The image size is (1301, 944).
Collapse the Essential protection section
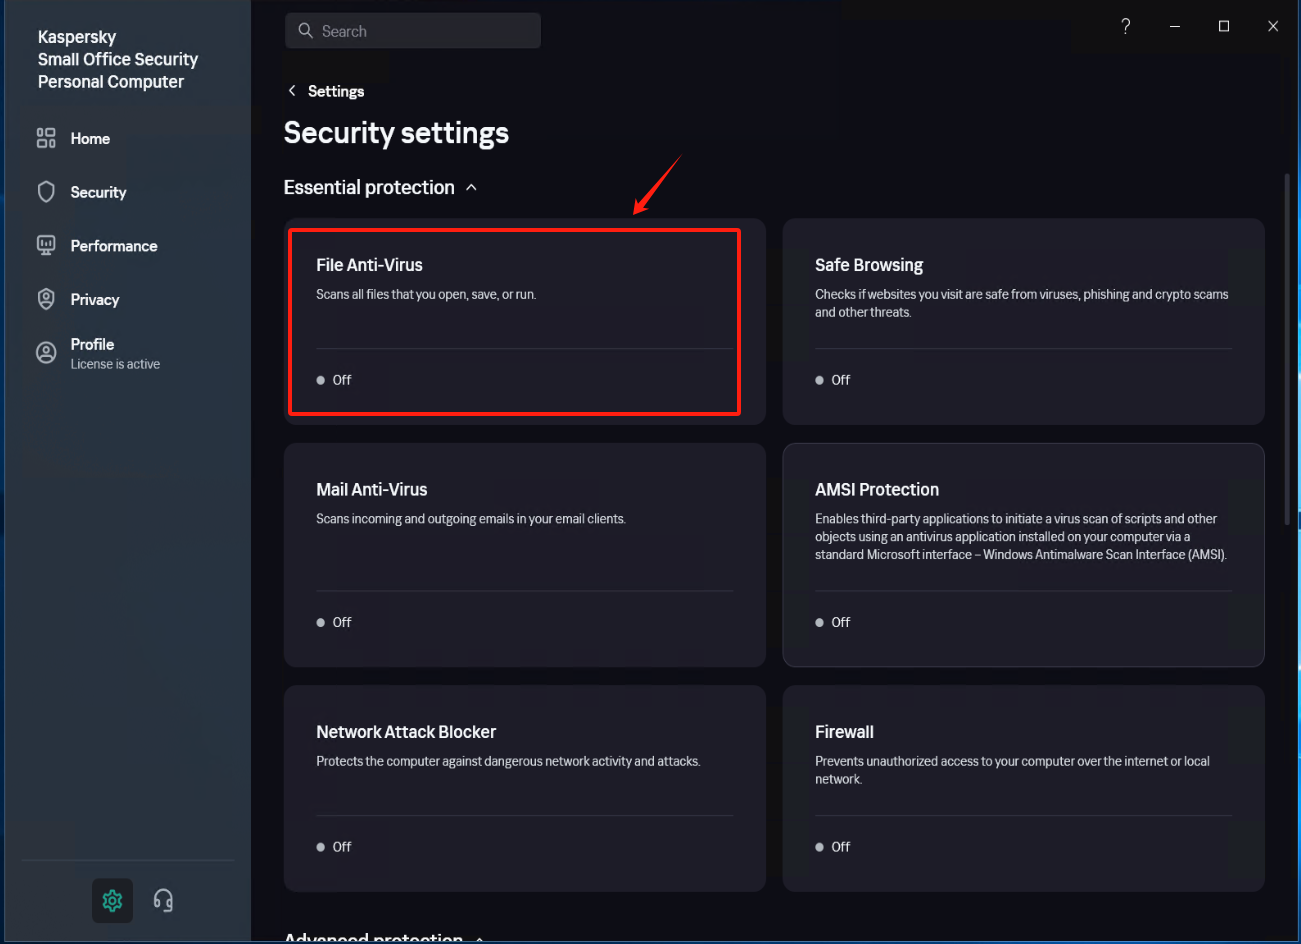[x=471, y=188]
